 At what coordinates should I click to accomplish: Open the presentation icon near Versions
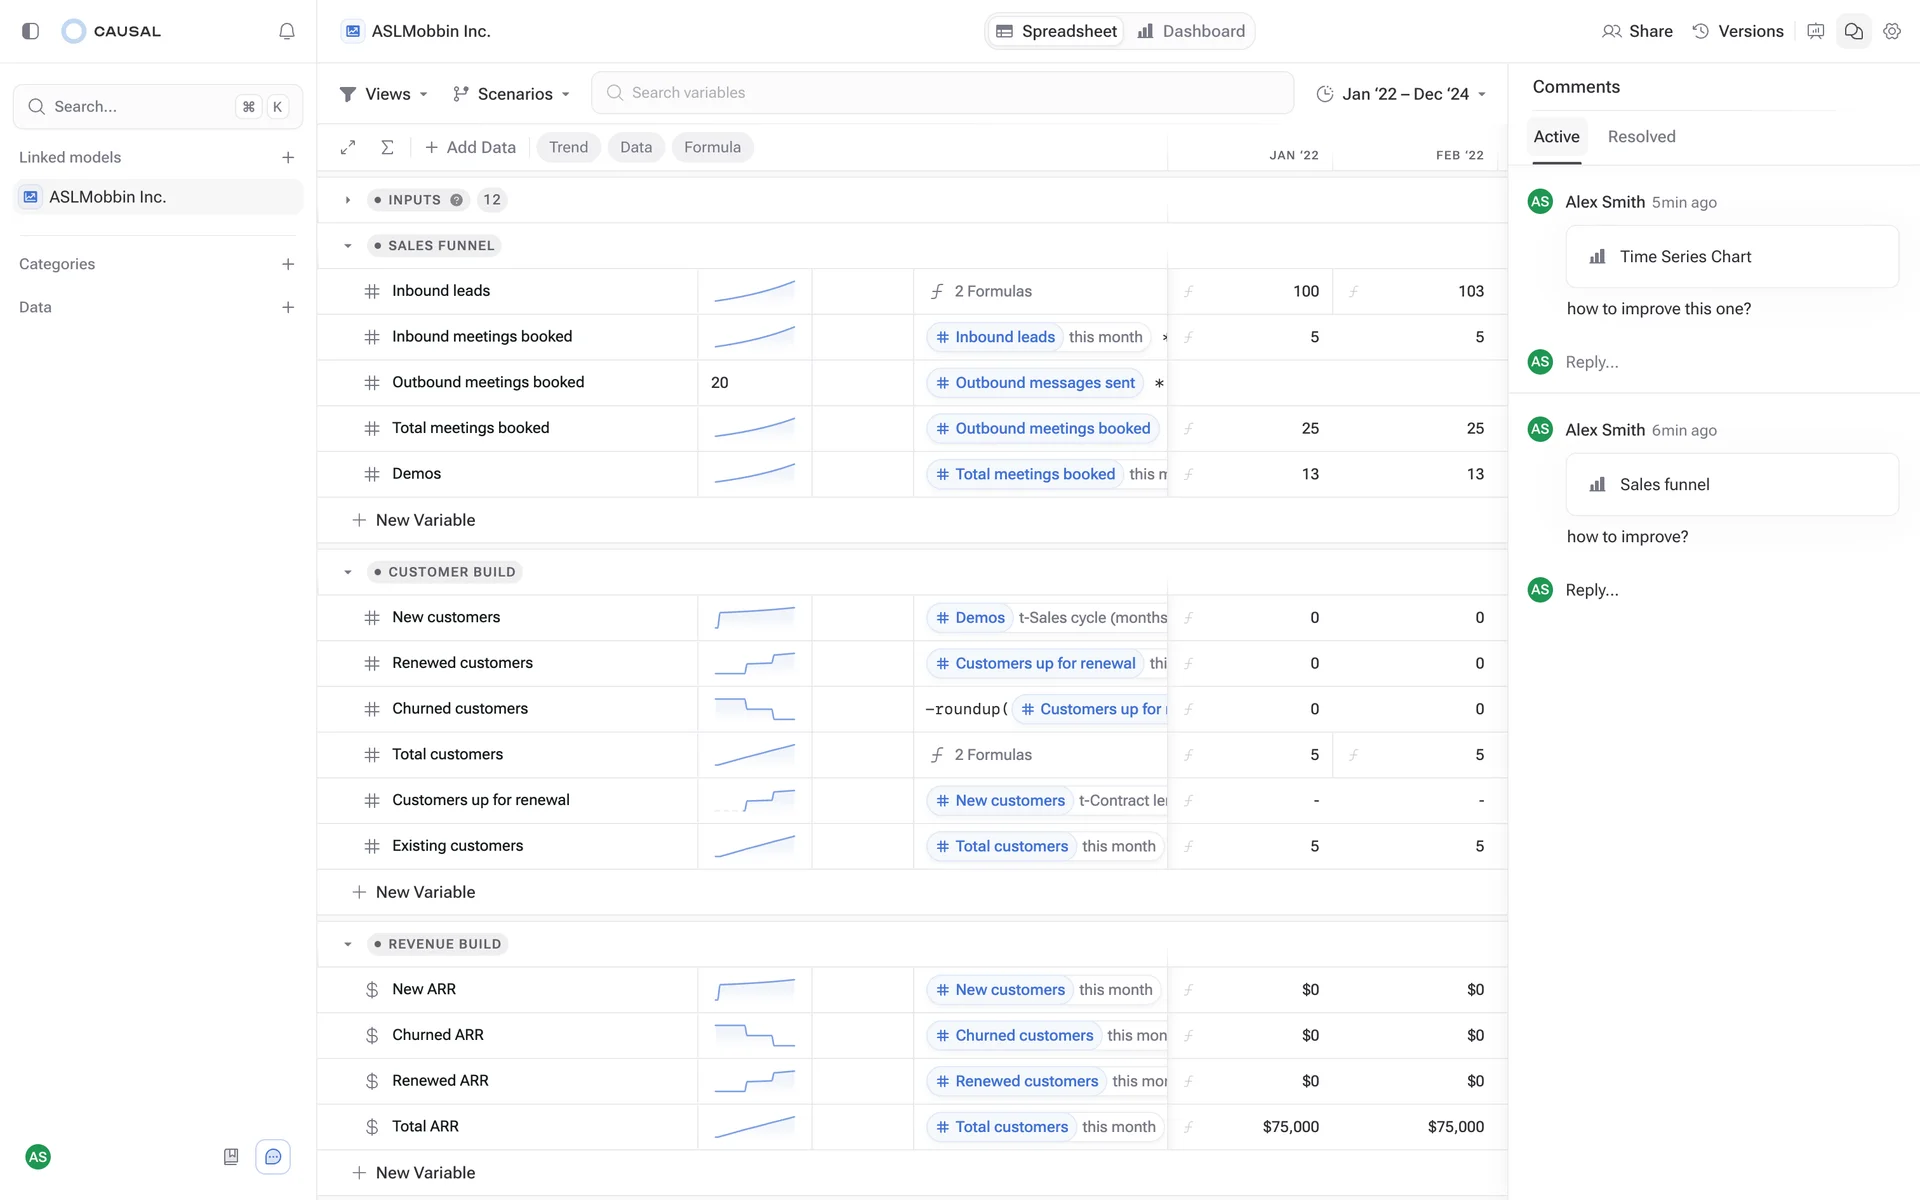(x=1815, y=31)
